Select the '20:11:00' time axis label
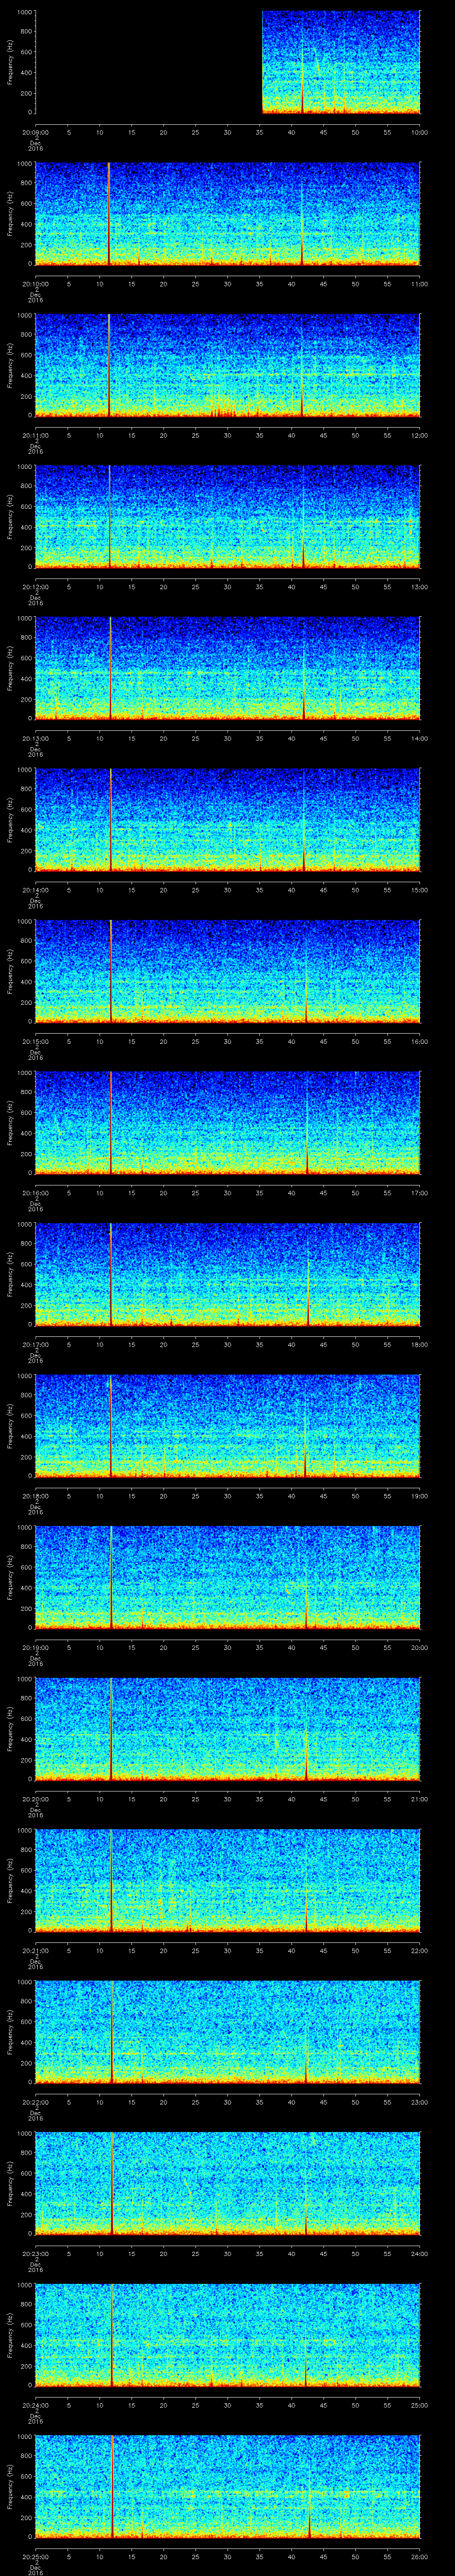Viewport: 455px width, 2576px height. 35,435
